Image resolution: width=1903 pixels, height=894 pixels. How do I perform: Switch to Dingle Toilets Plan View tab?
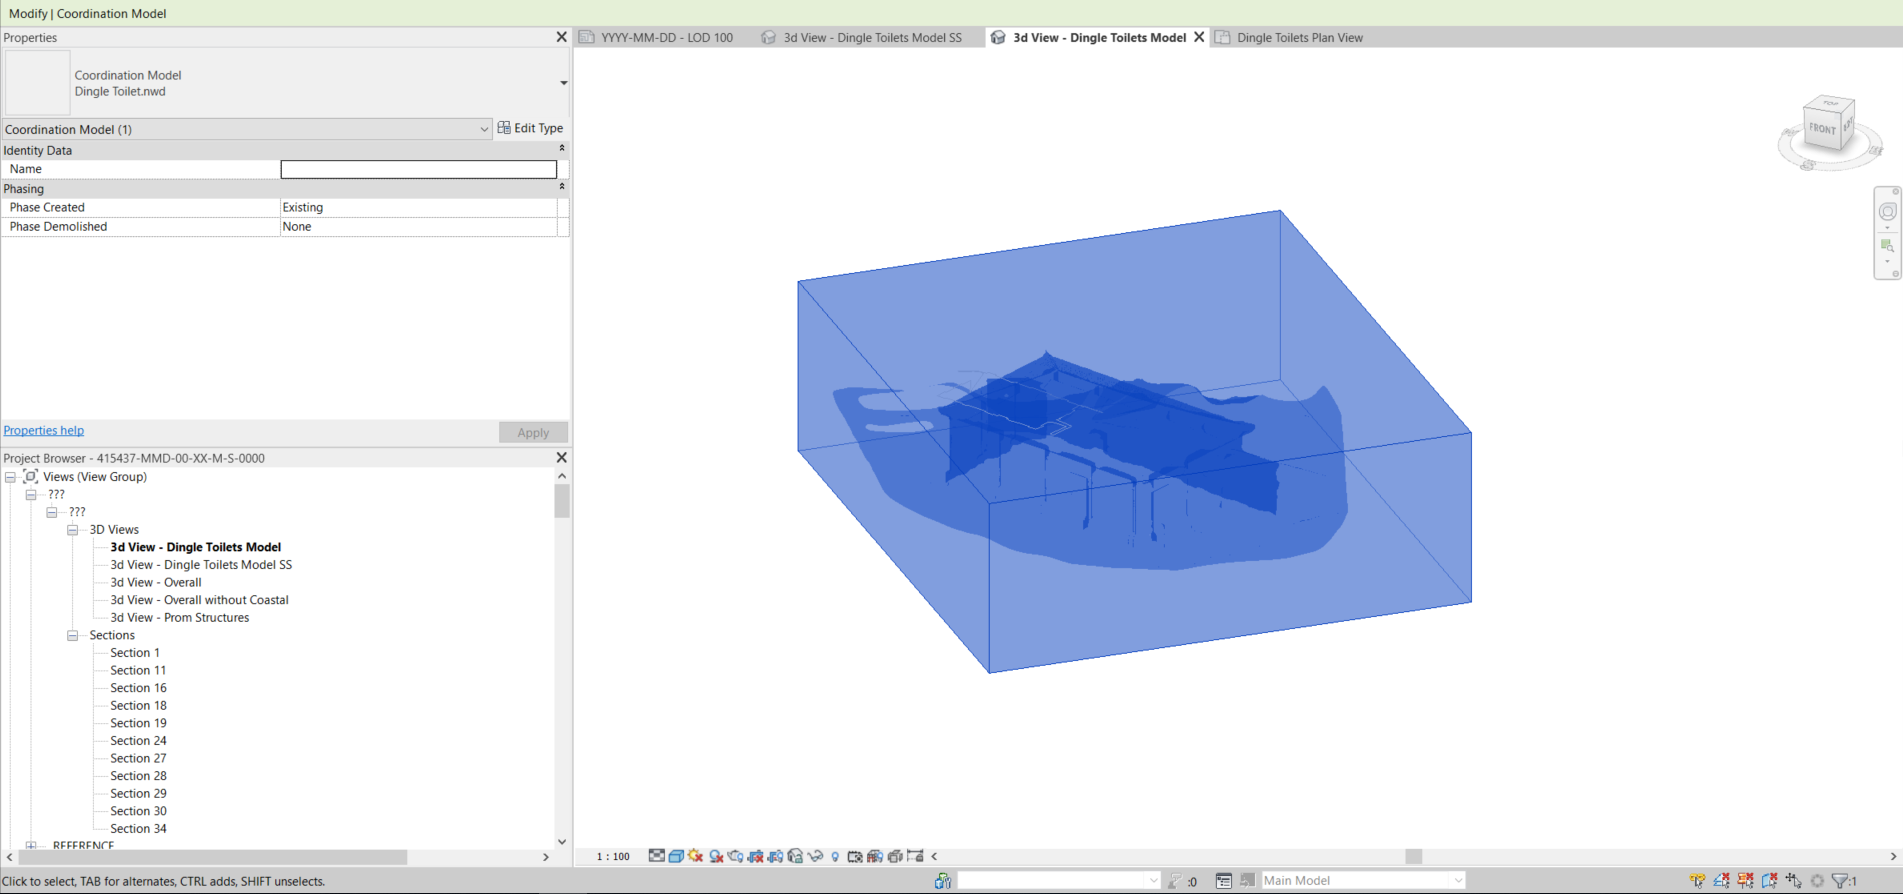tap(1299, 38)
